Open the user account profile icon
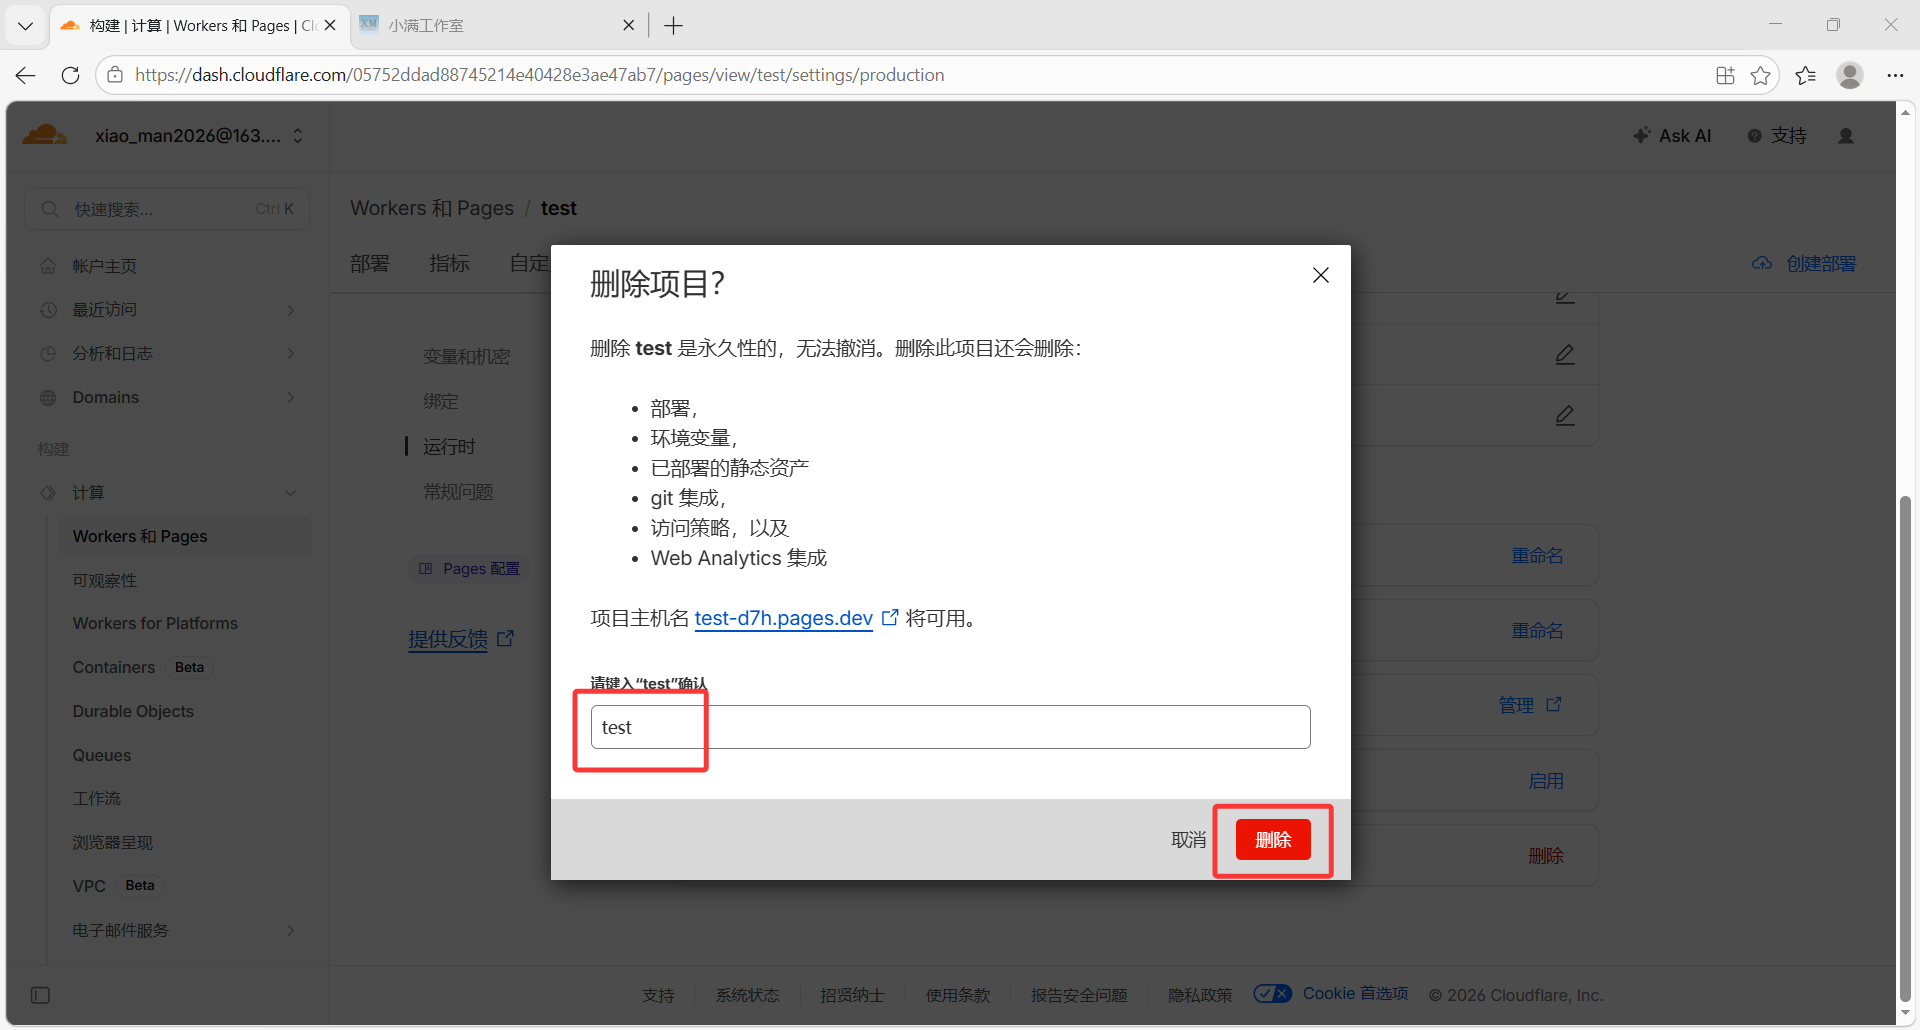Image resolution: width=1920 pixels, height=1030 pixels. [x=1846, y=136]
